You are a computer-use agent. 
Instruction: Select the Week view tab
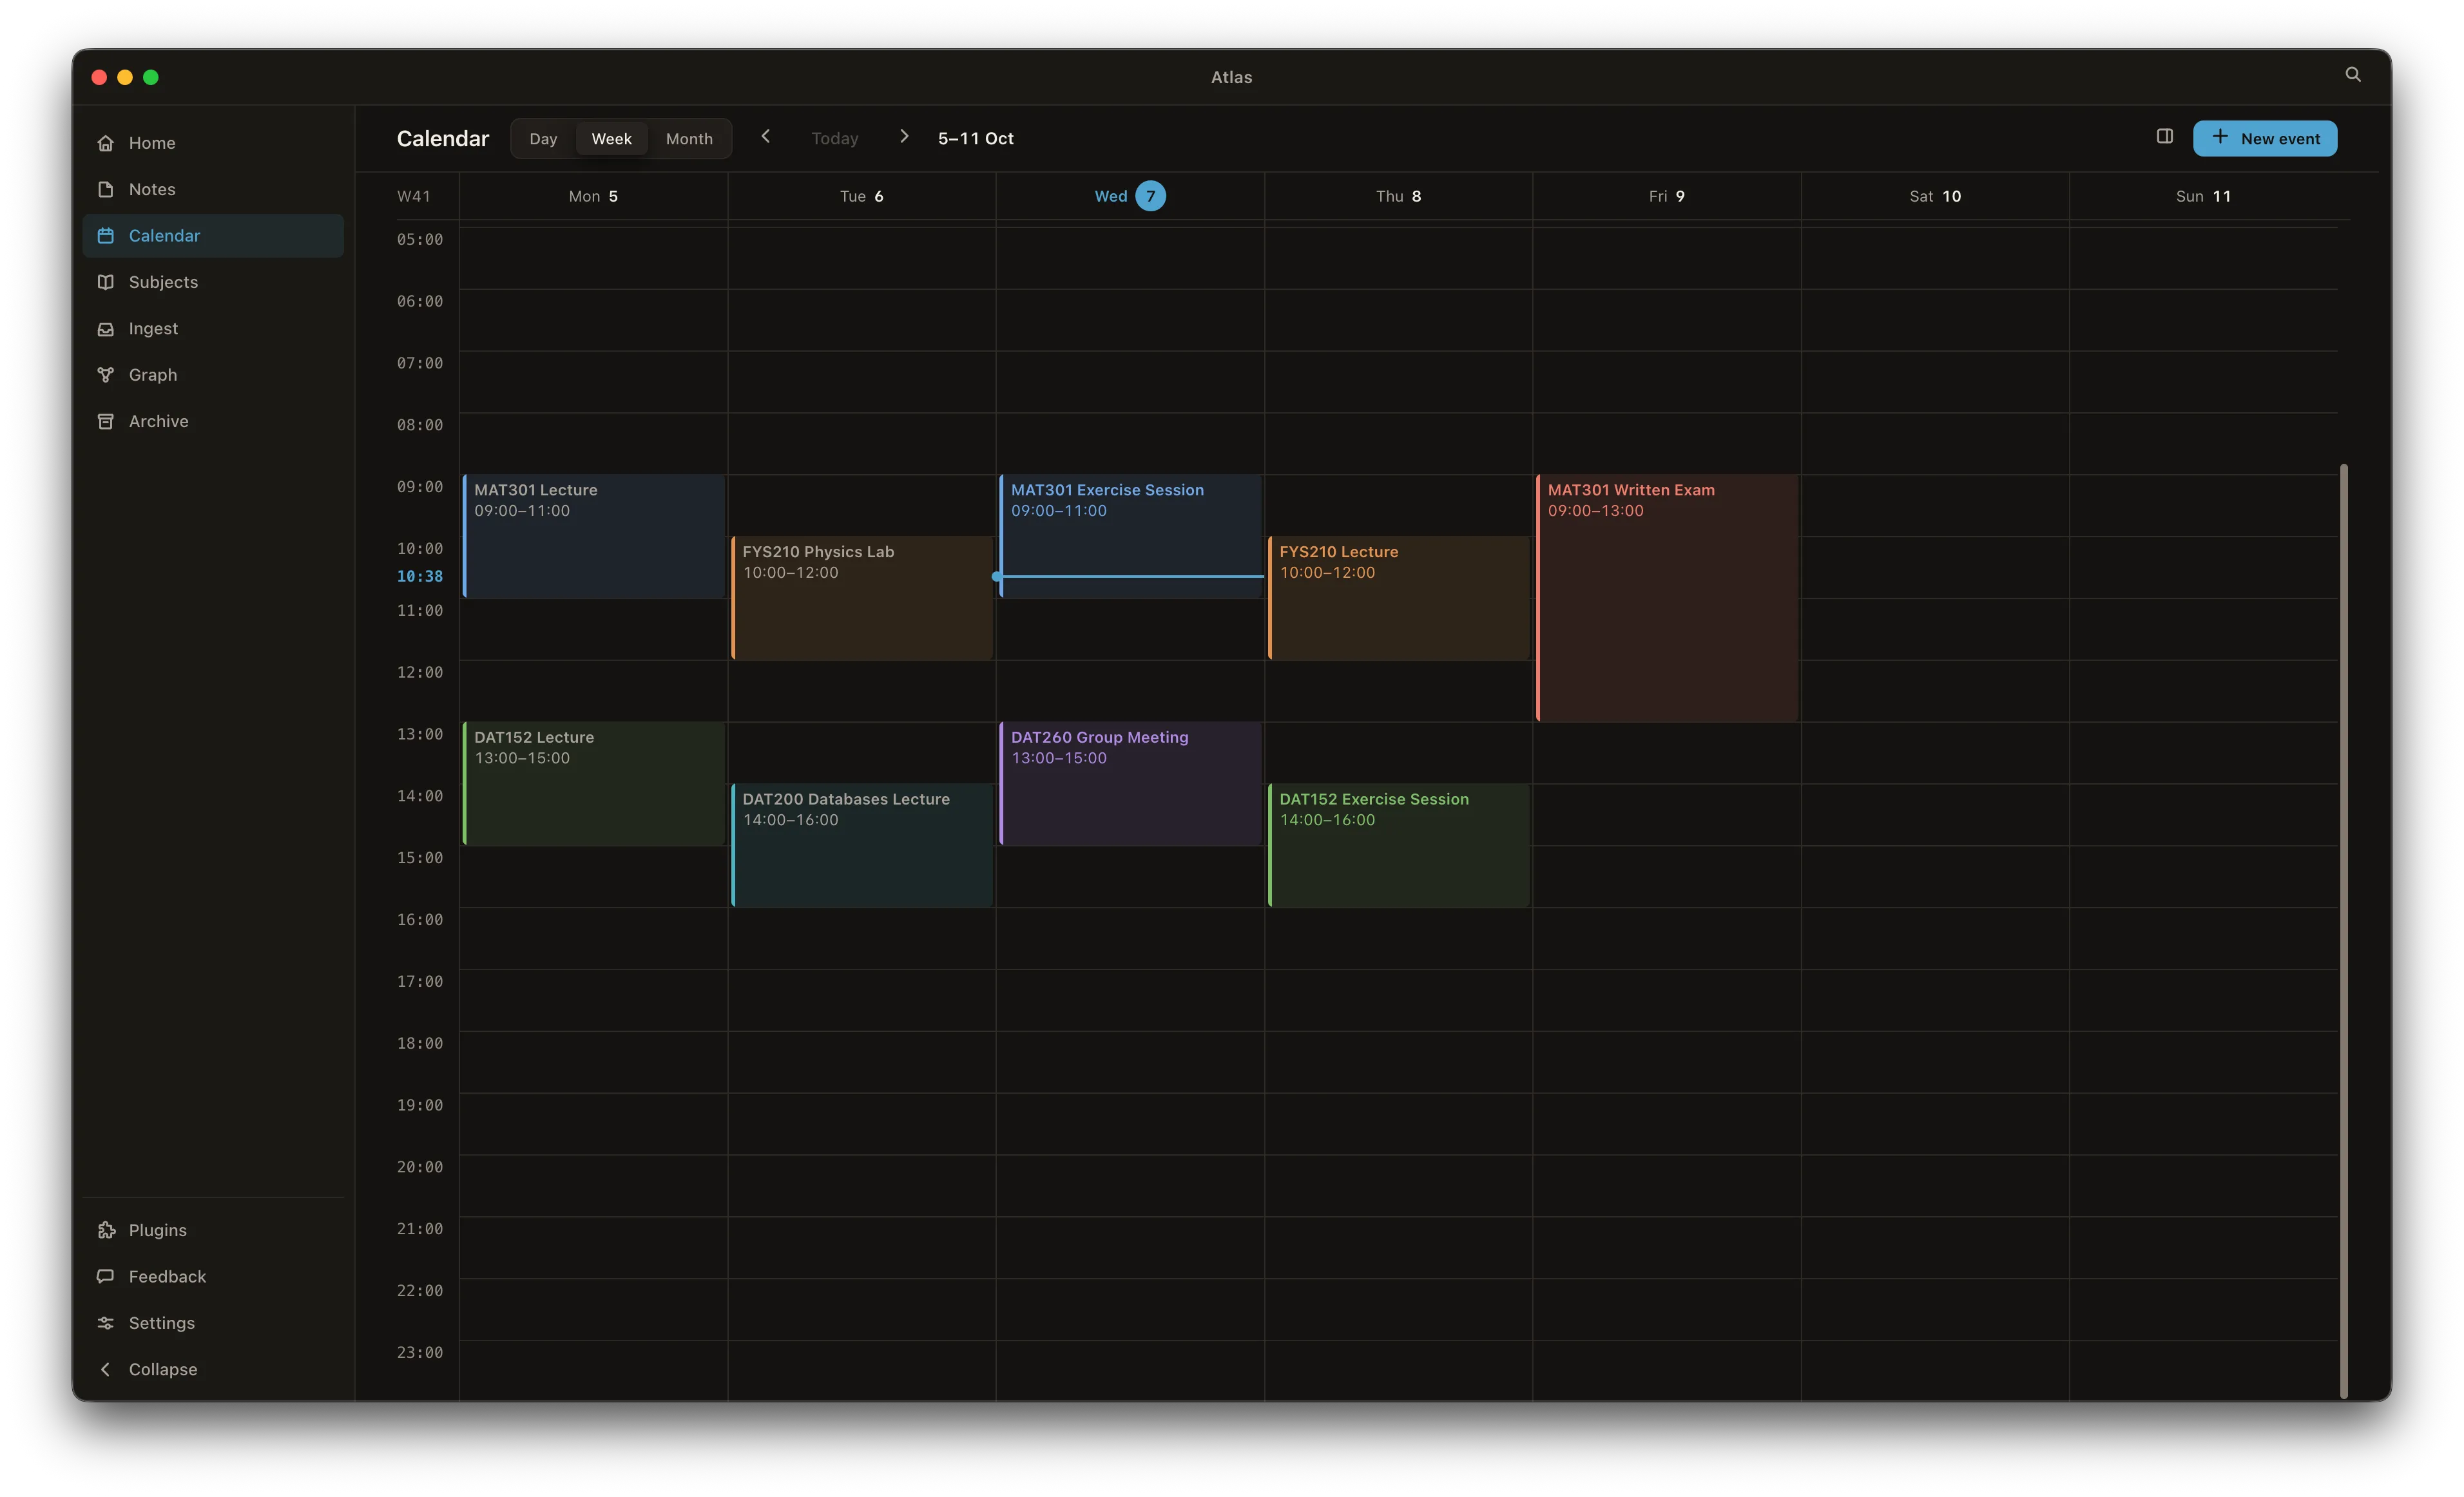[x=611, y=139]
